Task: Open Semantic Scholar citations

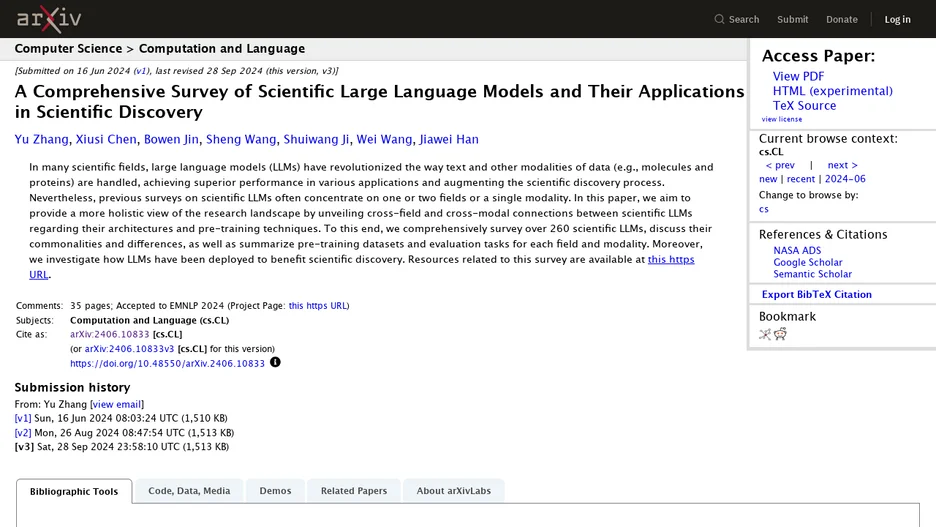Action: (812, 275)
